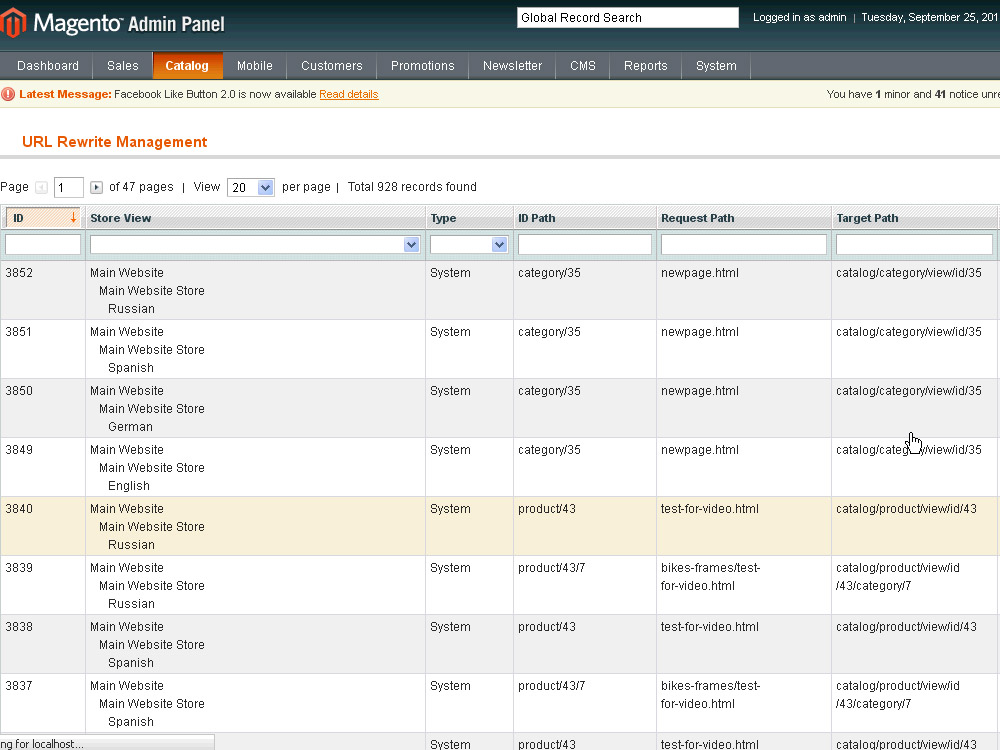The width and height of the screenshot is (1000, 750).
Task: Sort by Request Path column header
Action: click(698, 218)
